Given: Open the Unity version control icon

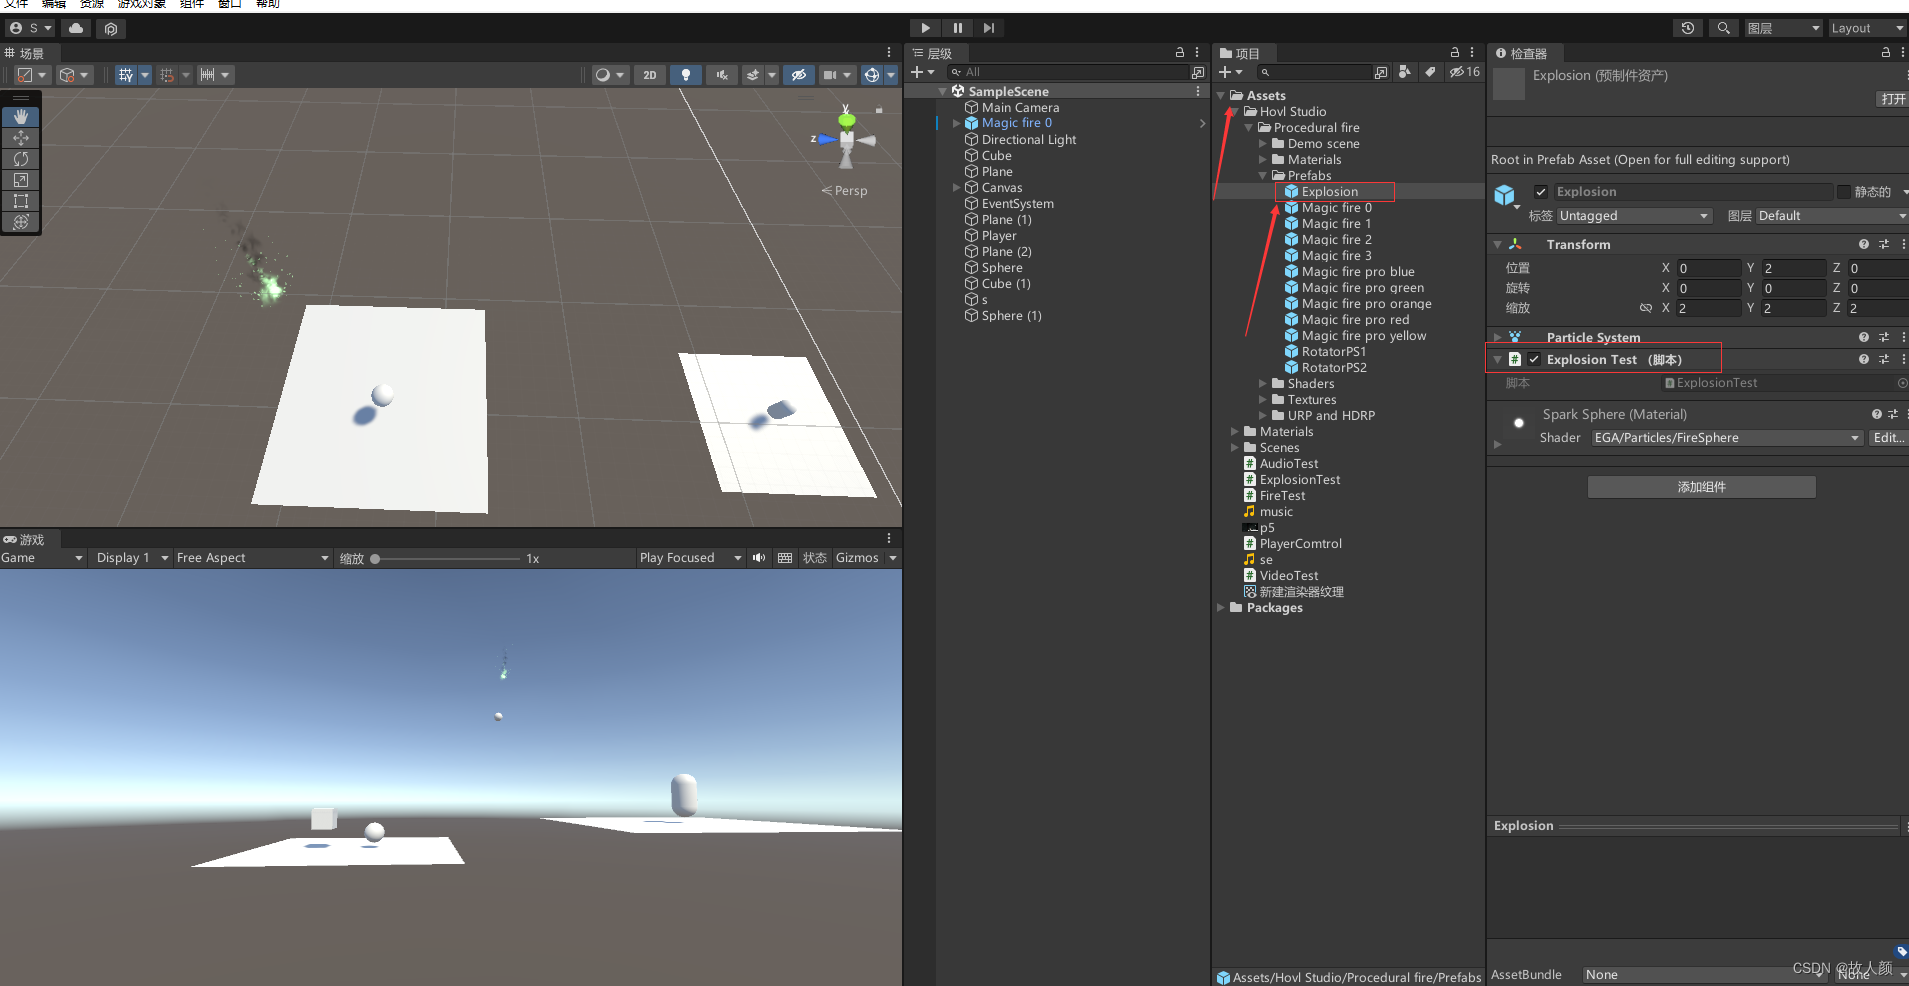Looking at the screenshot, I should pyautogui.click(x=111, y=29).
